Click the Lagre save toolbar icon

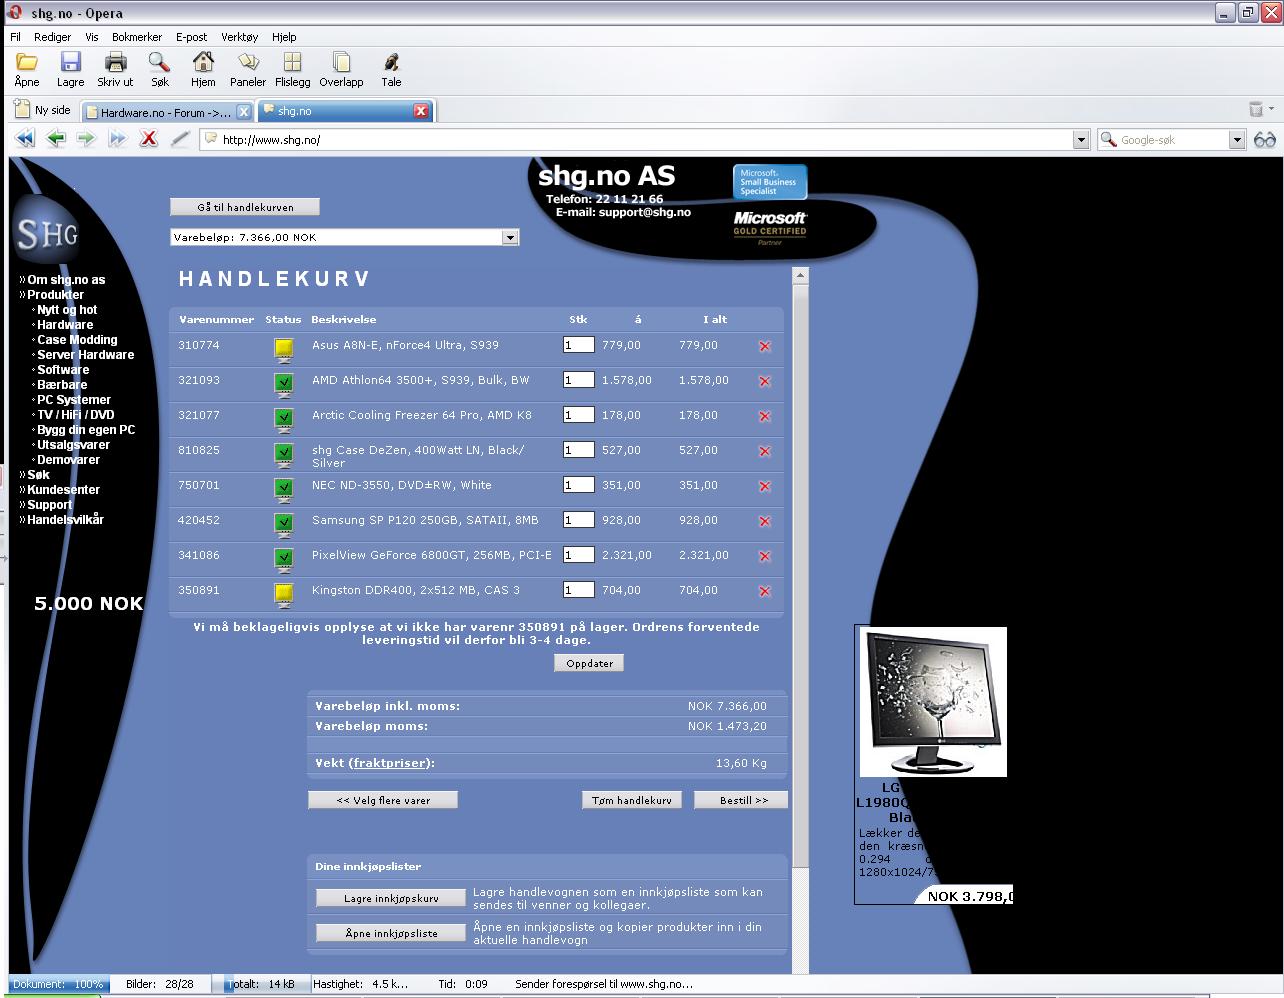click(x=70, y=63)
